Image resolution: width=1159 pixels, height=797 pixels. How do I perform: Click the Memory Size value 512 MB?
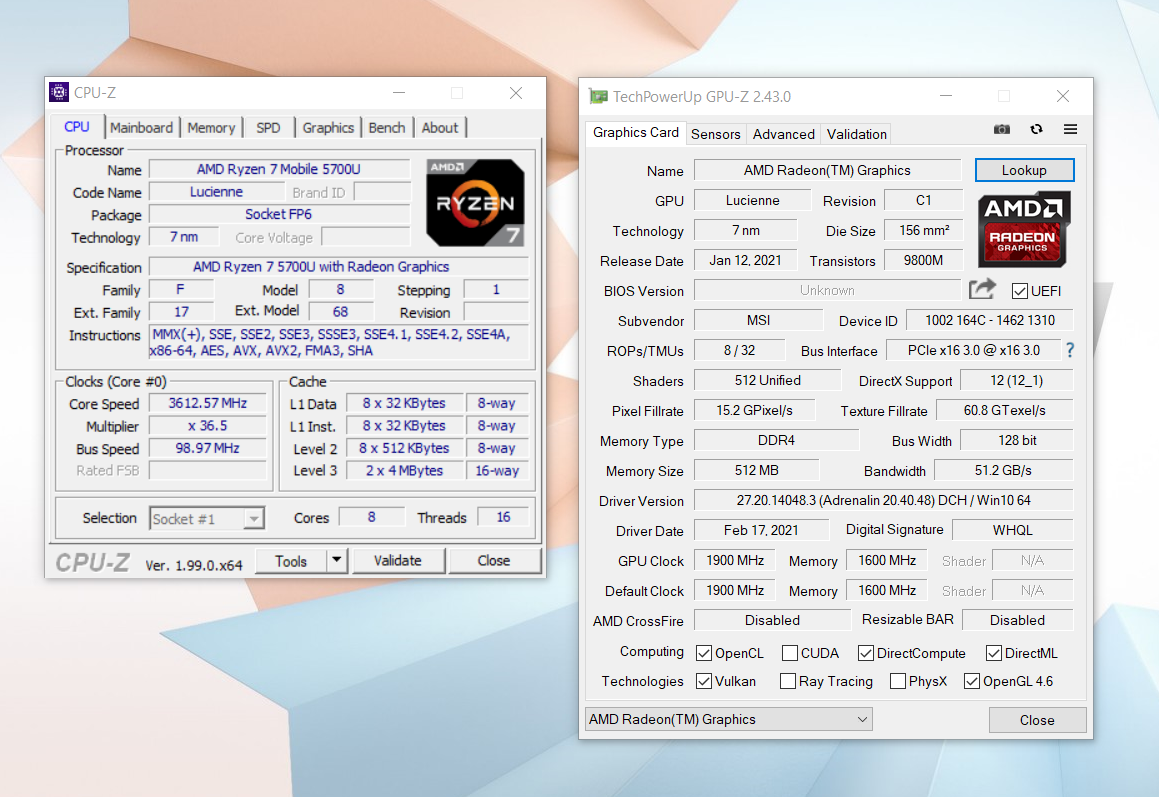(x=756, y=470)
